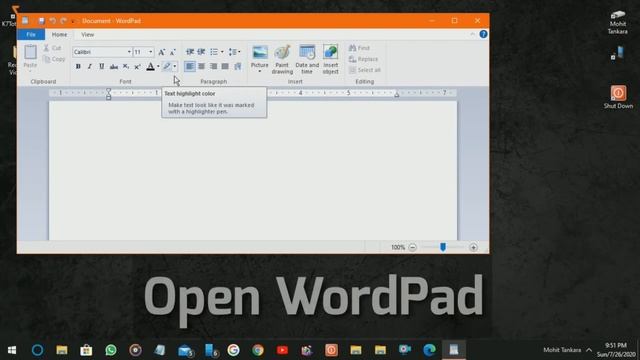This screenshot has height=360, width=640.
Task: Click Copy in Clipboard group
Action: click(54, 59)
